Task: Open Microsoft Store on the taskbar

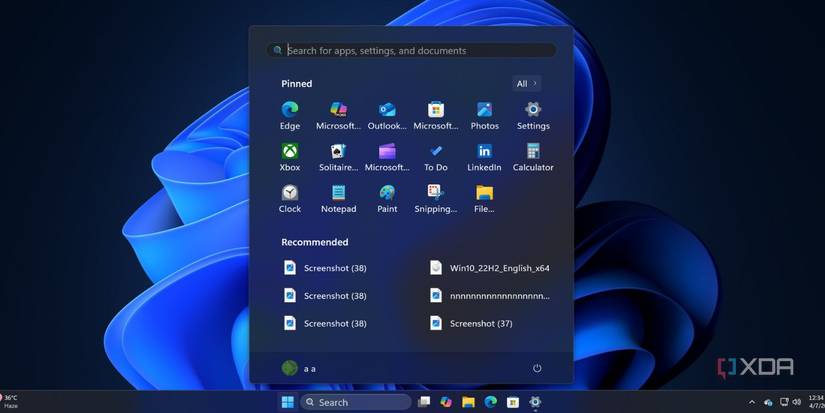Action: [x=512, y=402]
